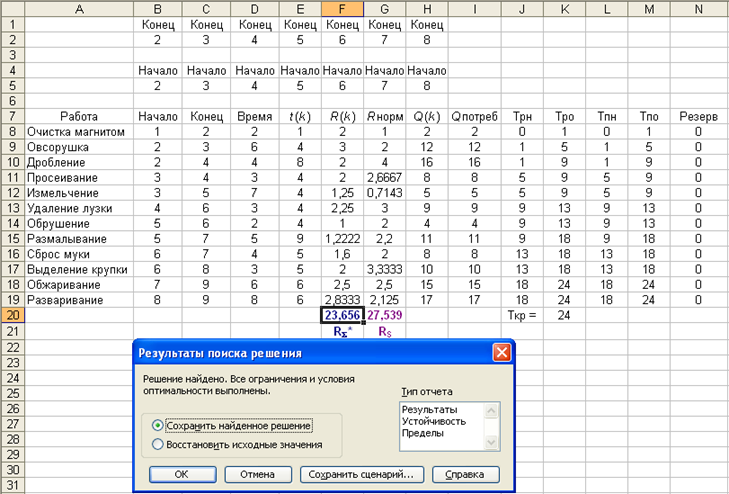This screenshot has height=494, width=729.
Task: Open the Справка help button
Action: (465, 474)
